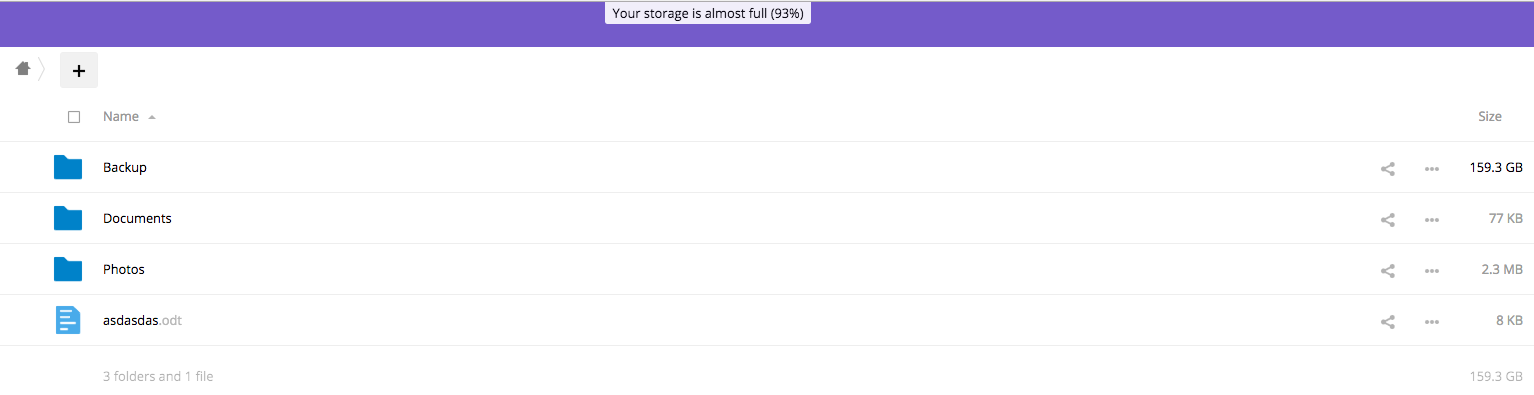Open the asdasdas.odt document icon
The width and height of the screenshot is (1534, 395).
click(x=67, y=320)
